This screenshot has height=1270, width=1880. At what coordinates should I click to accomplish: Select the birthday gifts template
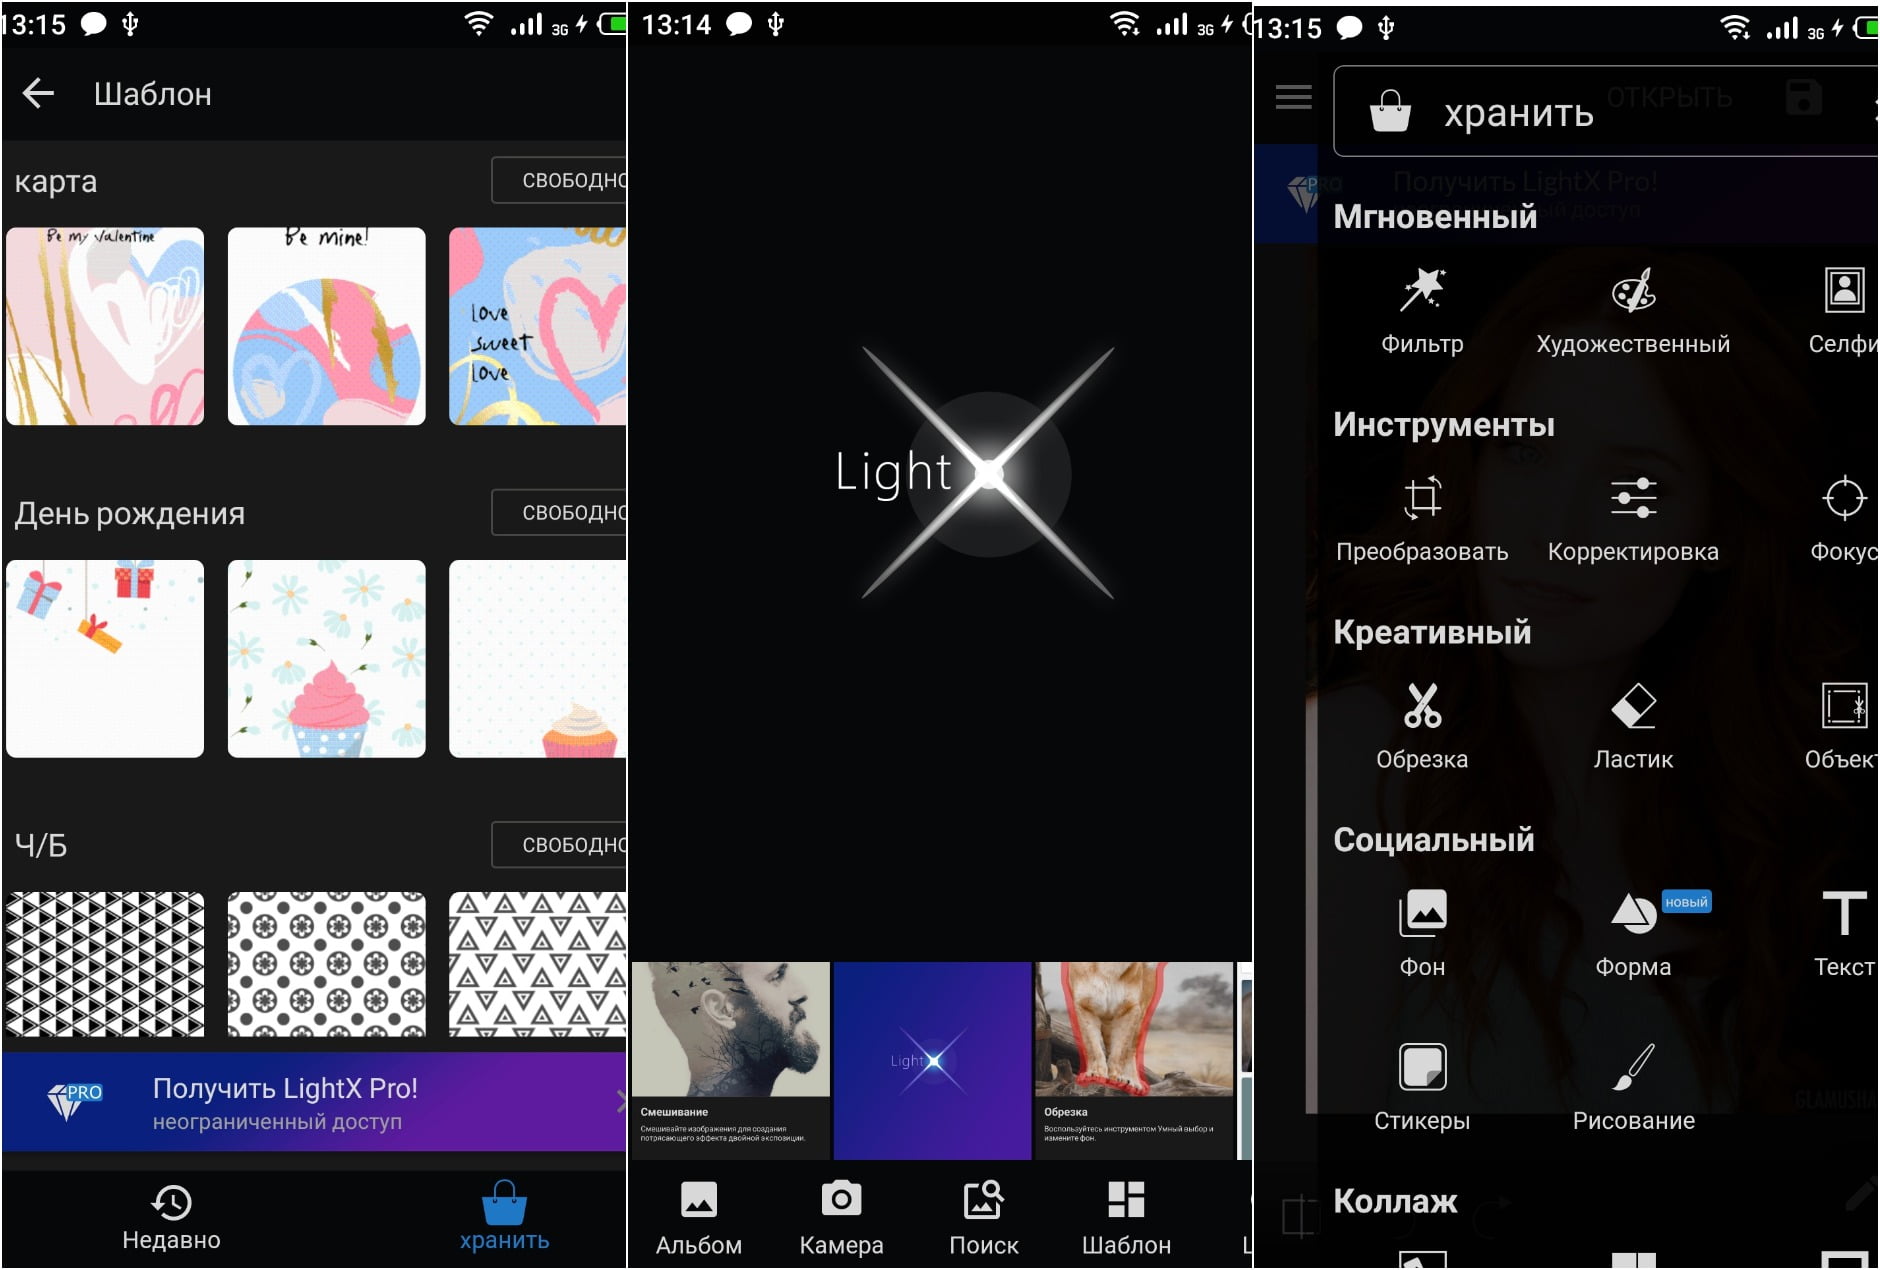(105, 658)
